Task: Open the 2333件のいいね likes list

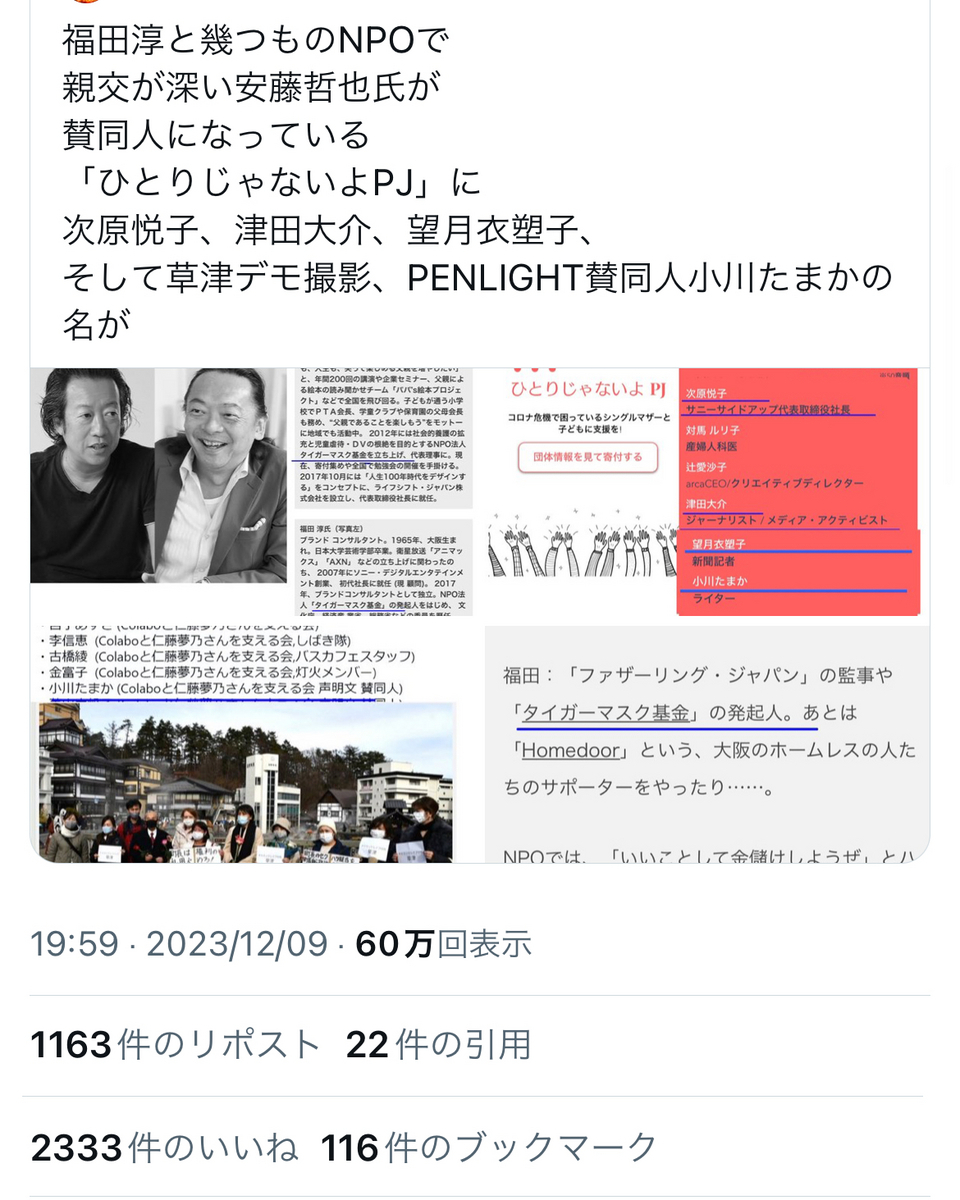Action: pos(164,1148)
